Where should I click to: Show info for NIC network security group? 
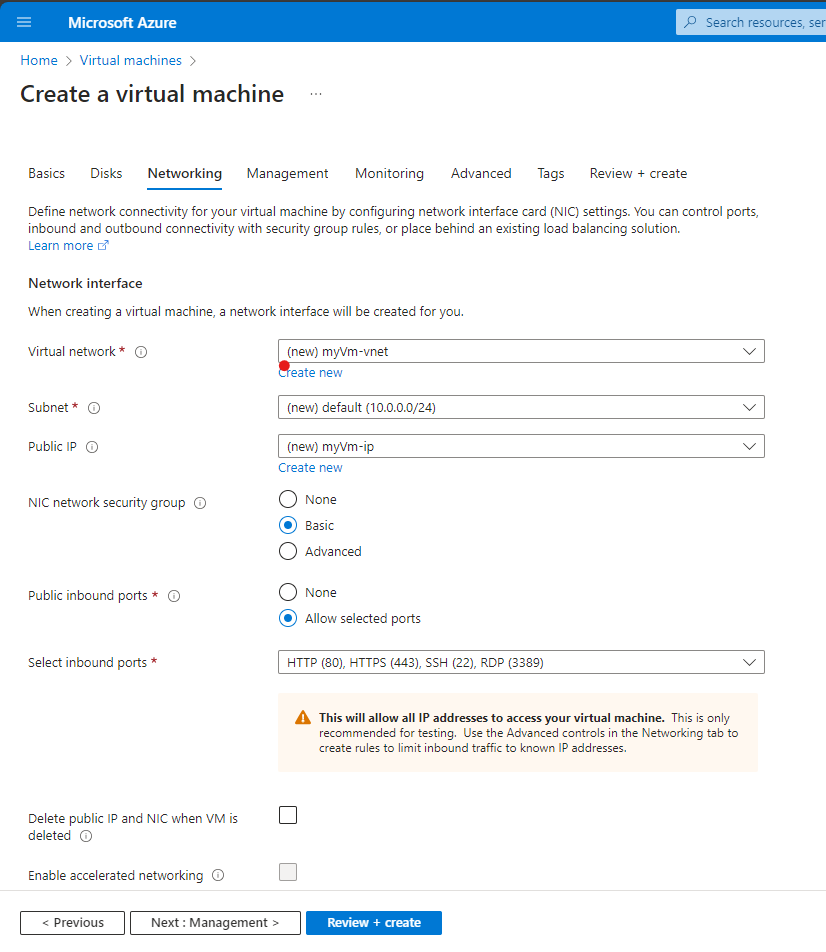(200, 503)
